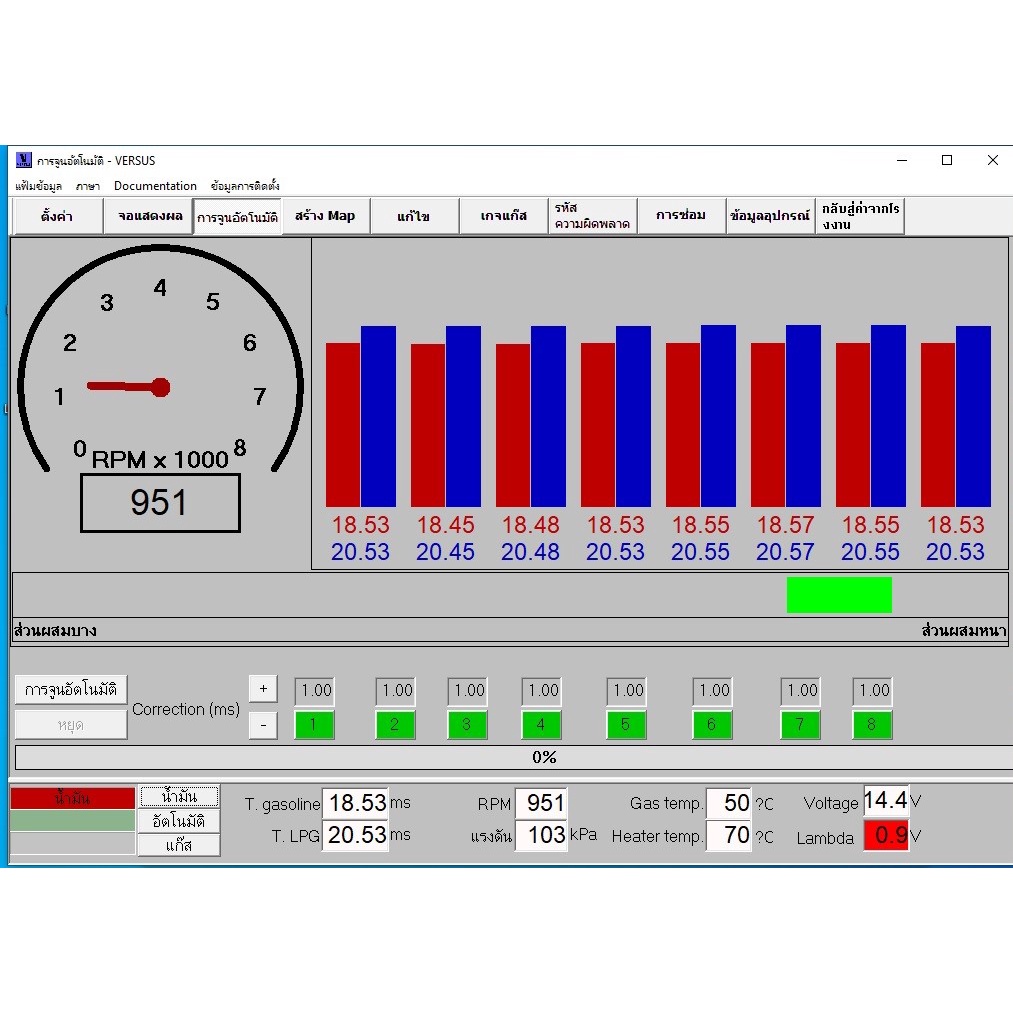This screenshot has width=1013, height=1013.
Task: Select the แก๊ส fuel mode button
Action: (179, 845)
